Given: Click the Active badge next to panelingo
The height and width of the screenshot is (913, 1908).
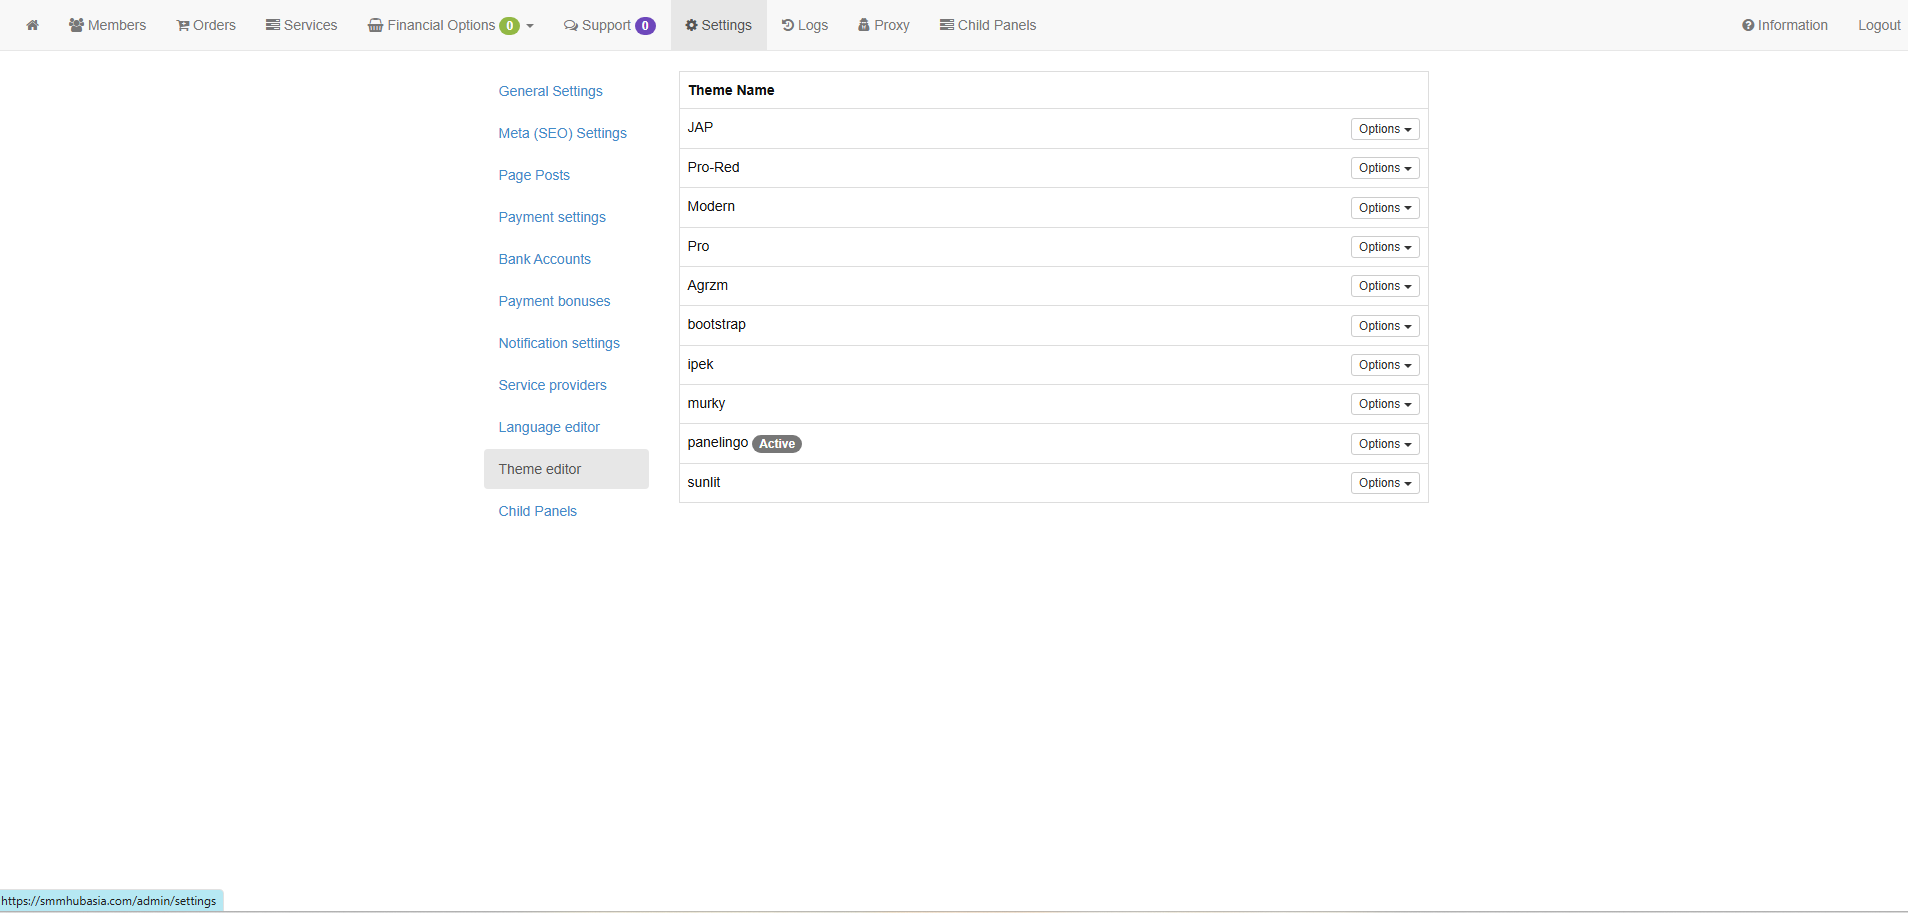Looking at the screenshot, I should pos(777,444).
